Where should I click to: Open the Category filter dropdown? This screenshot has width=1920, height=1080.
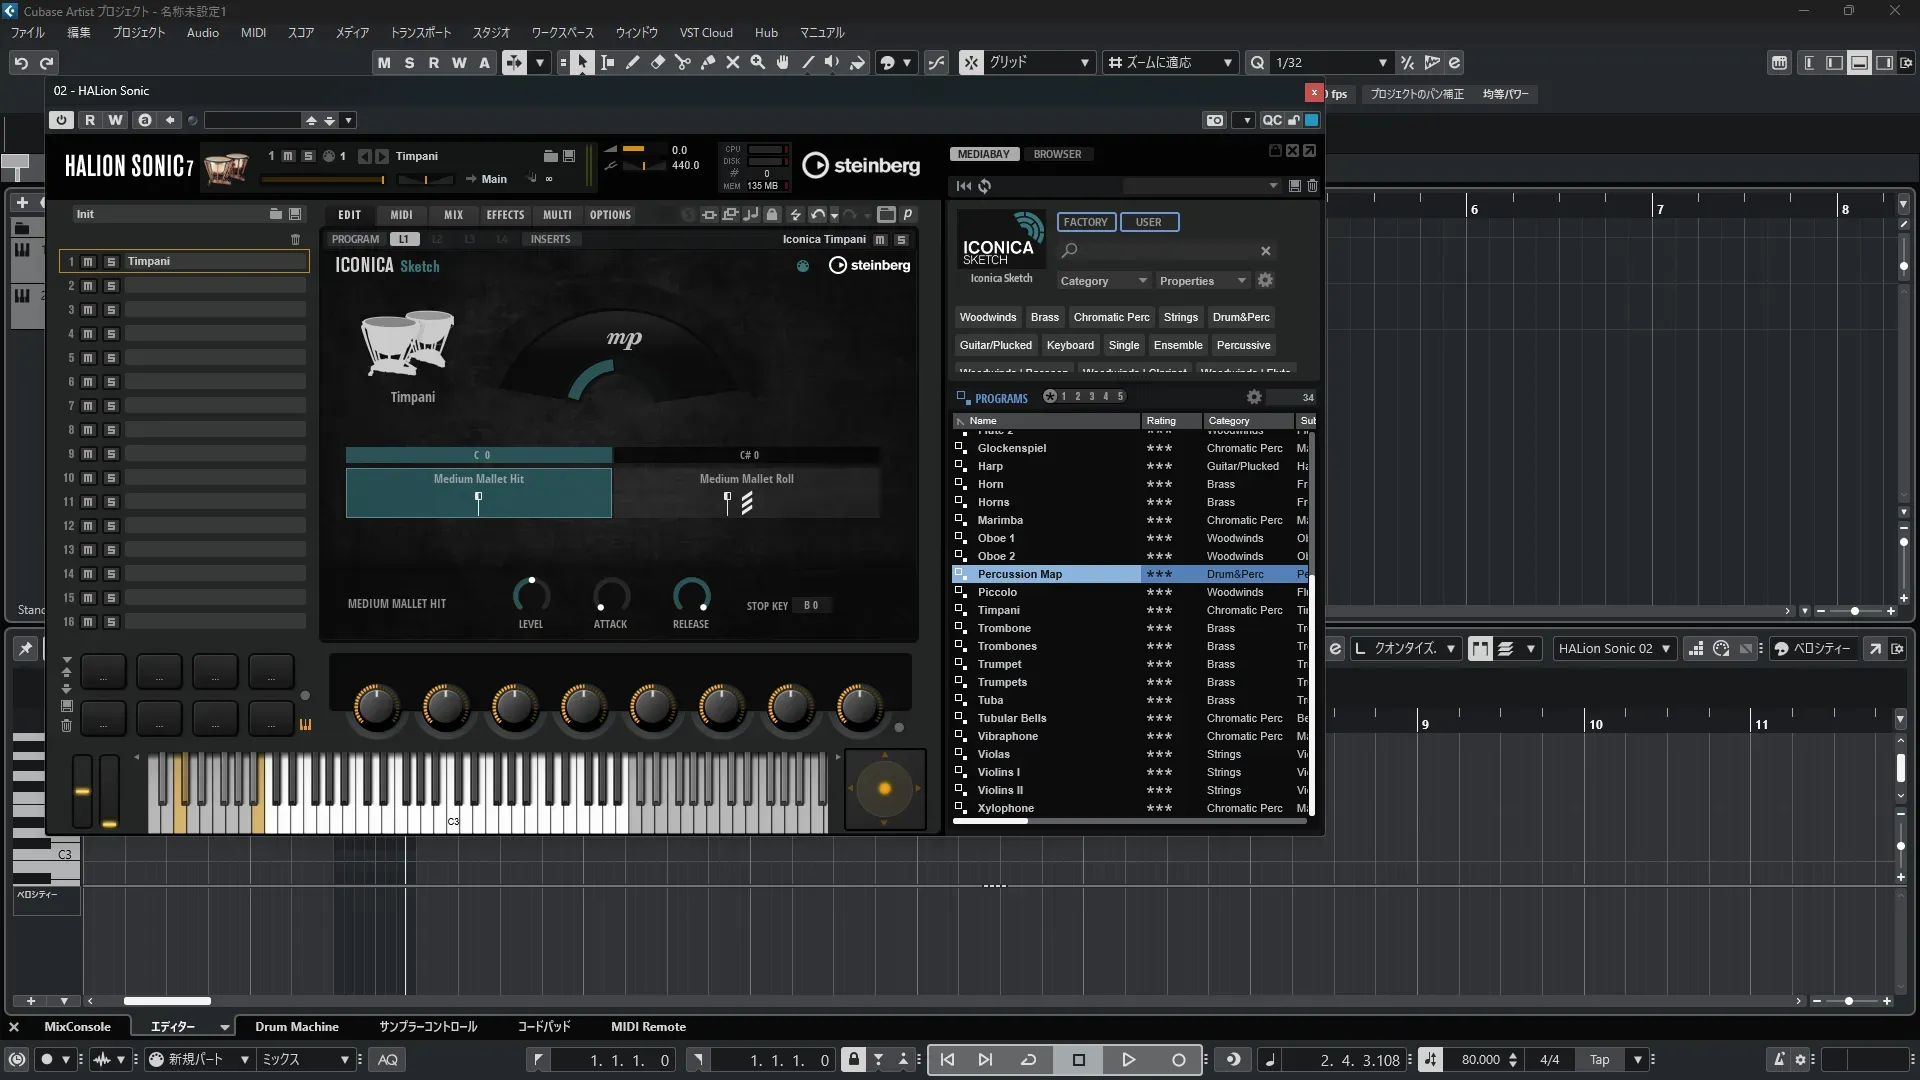(x=1103, y=281)
